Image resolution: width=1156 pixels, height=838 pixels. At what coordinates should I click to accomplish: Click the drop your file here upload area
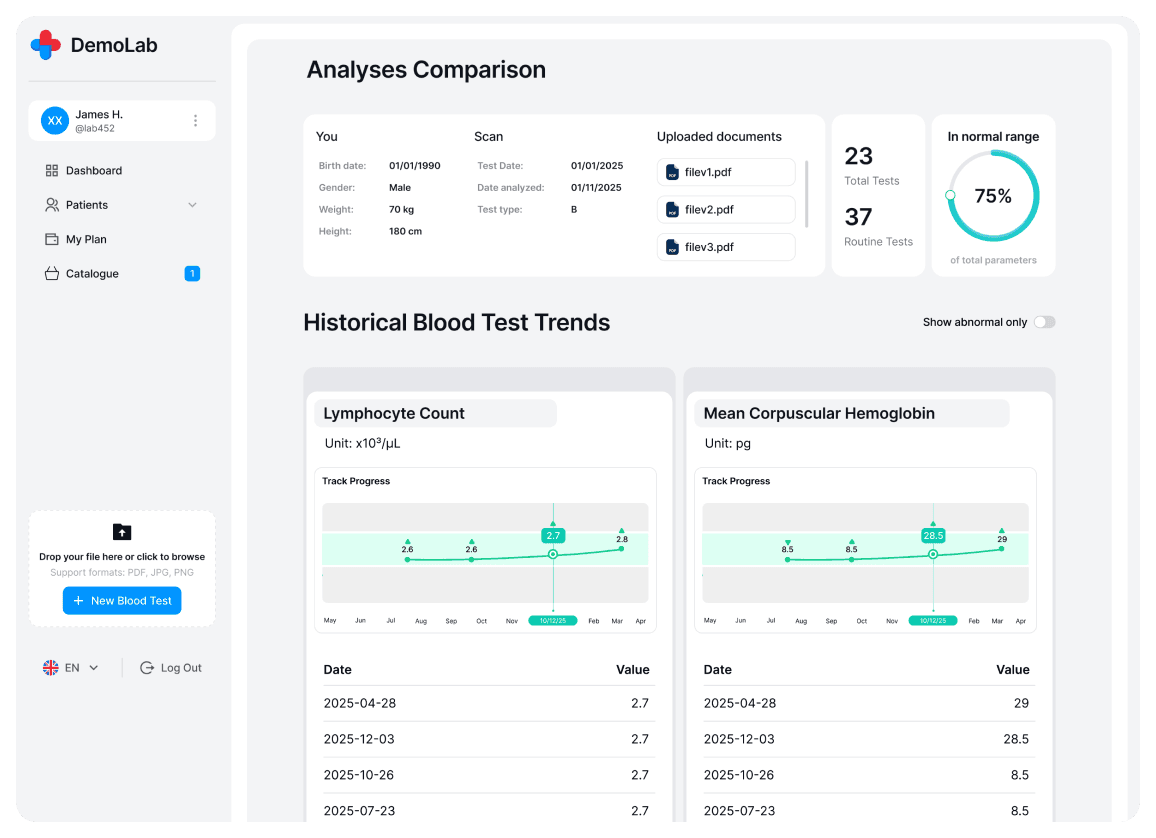[122, 568]
